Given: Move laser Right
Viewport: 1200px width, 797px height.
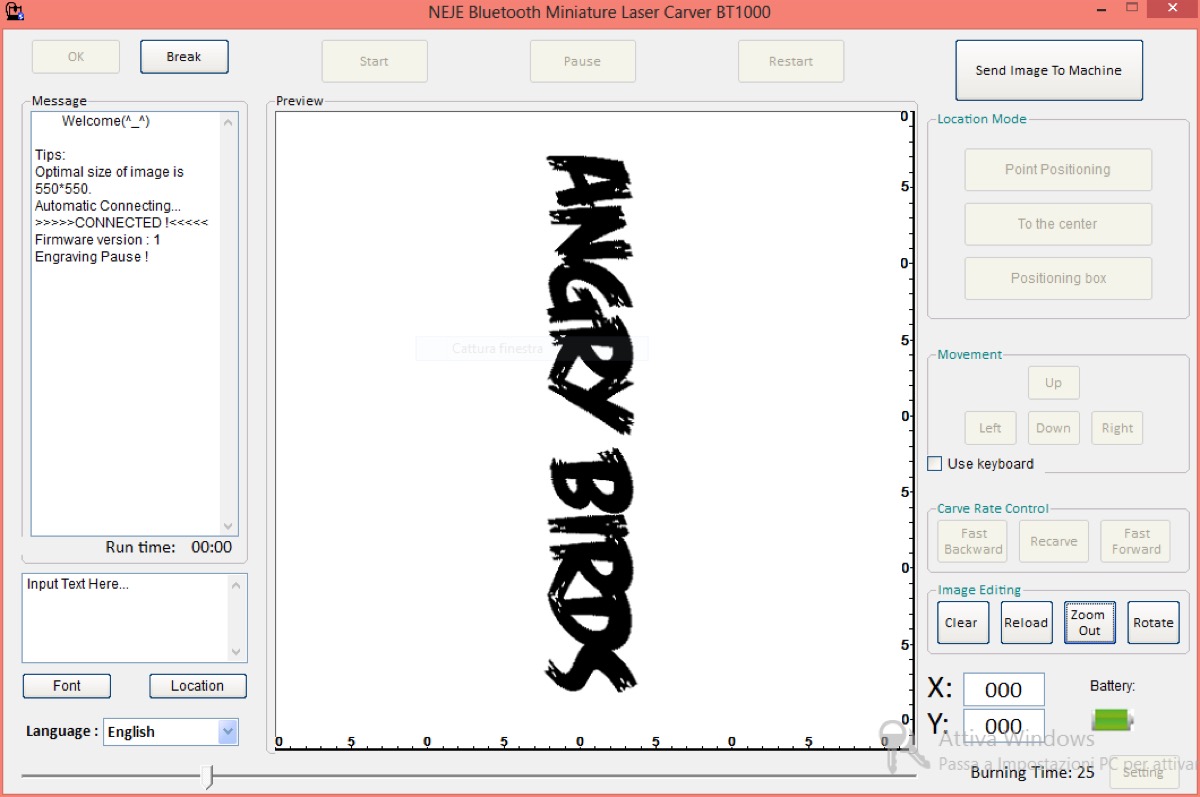Looking at the screenshot, I should pos(1117,428).
